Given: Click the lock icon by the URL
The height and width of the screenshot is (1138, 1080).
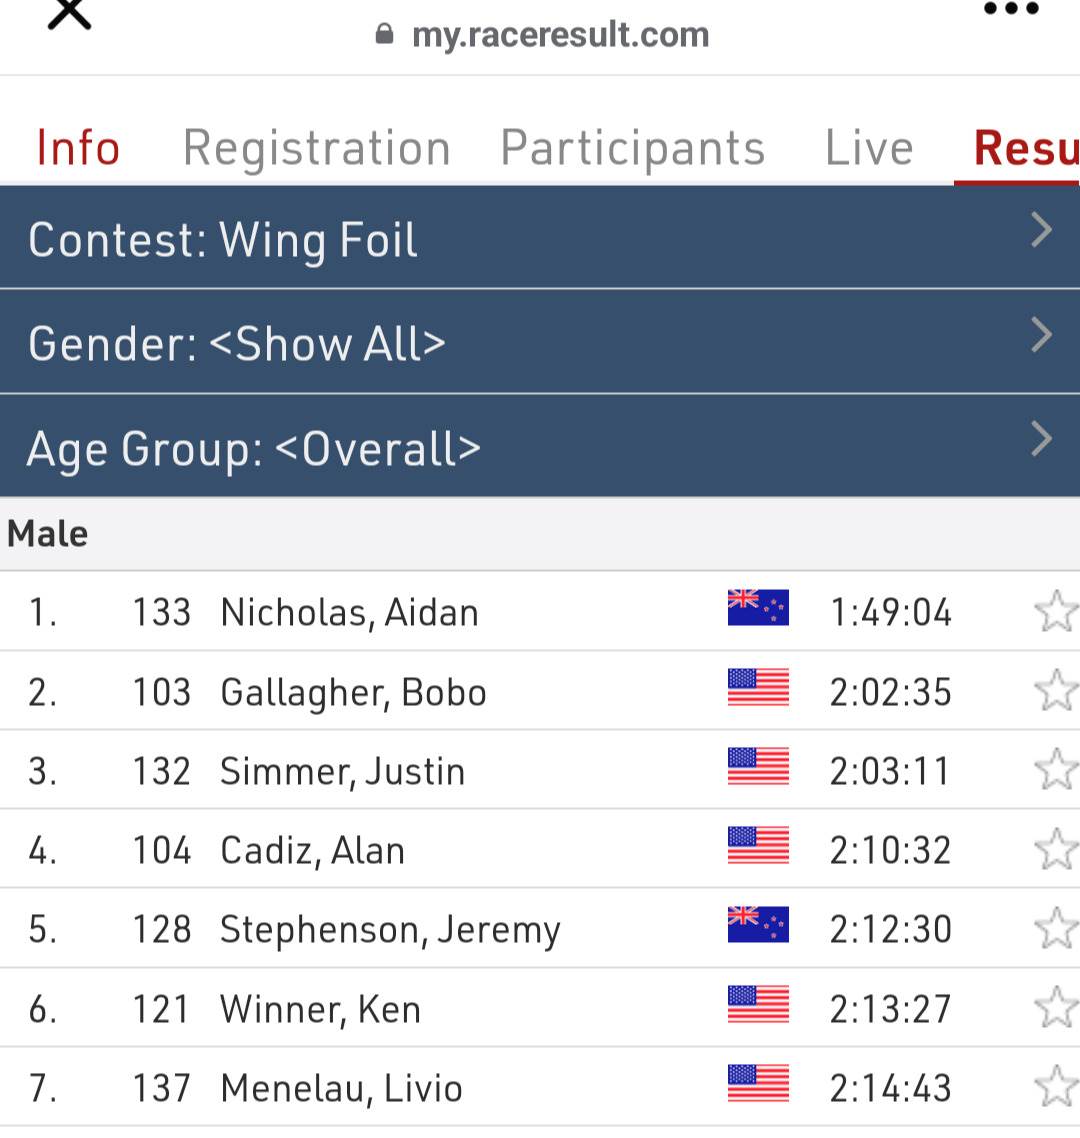Looking at the screenshot, I should [x=384, y=35].
